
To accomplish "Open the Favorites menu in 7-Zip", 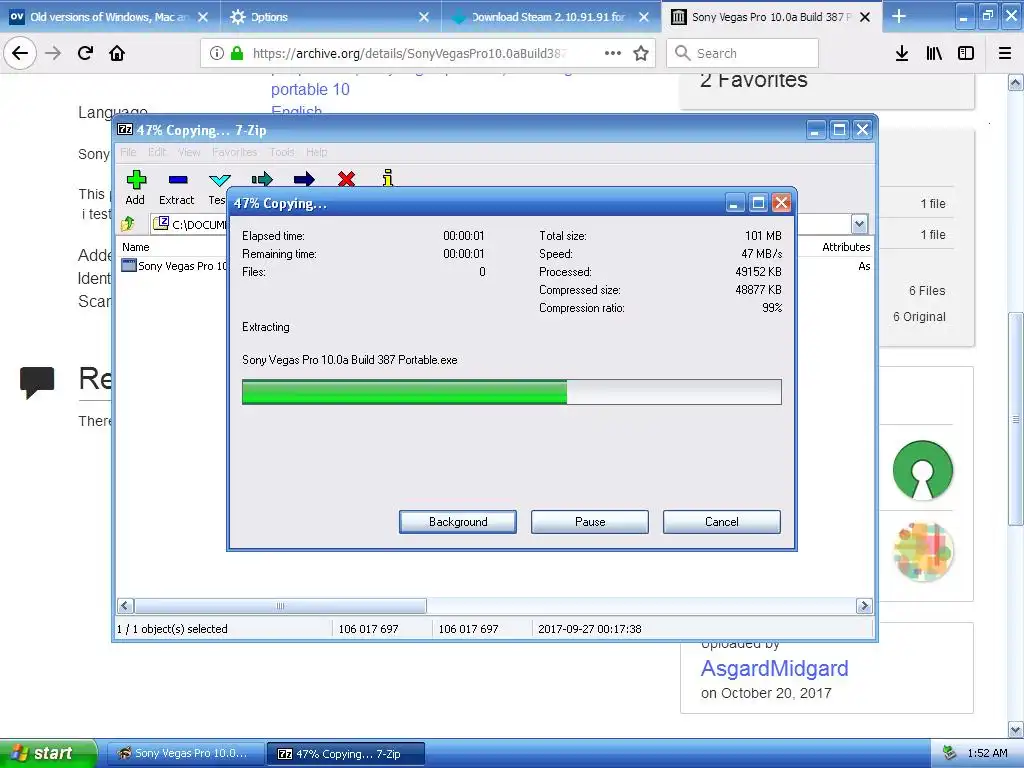I will click(x=234, y=152).
